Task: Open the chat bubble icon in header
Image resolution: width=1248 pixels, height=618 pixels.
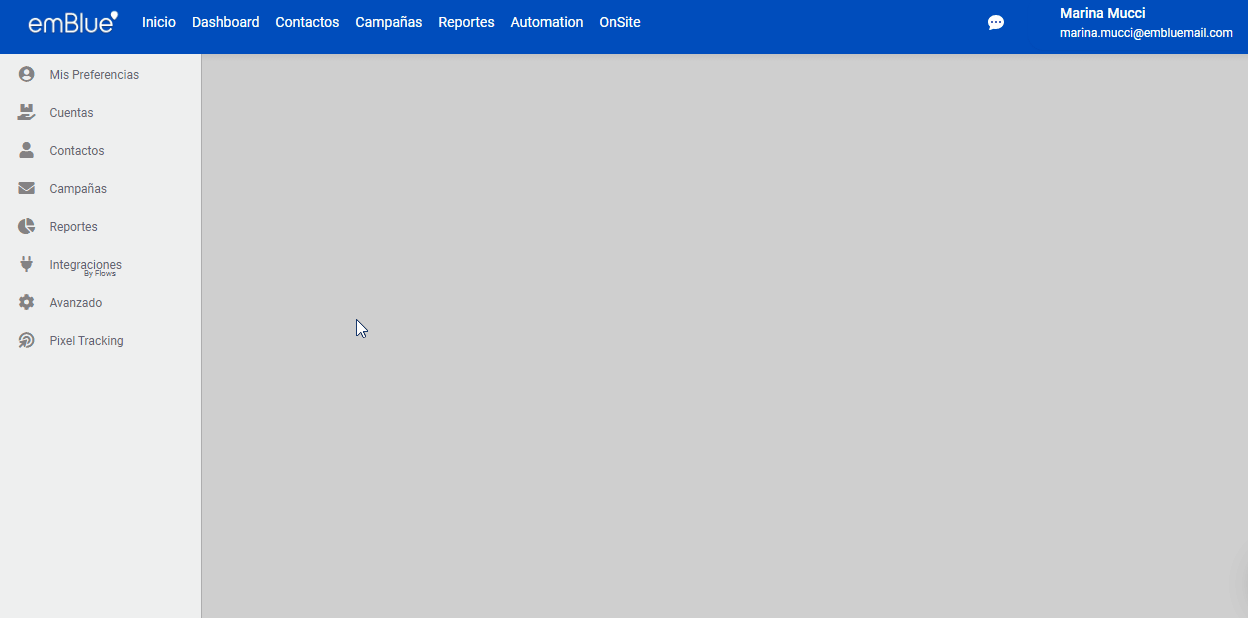Action: (996, 23)
